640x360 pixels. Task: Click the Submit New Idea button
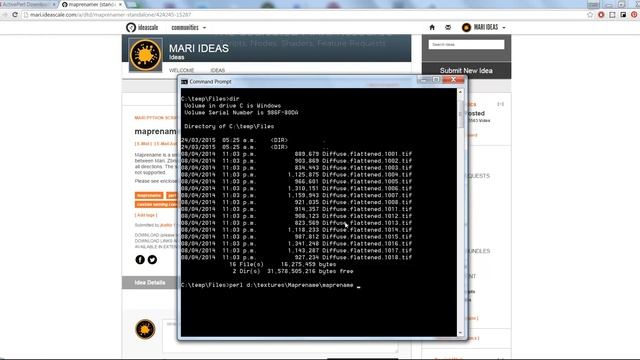[466, 70]
